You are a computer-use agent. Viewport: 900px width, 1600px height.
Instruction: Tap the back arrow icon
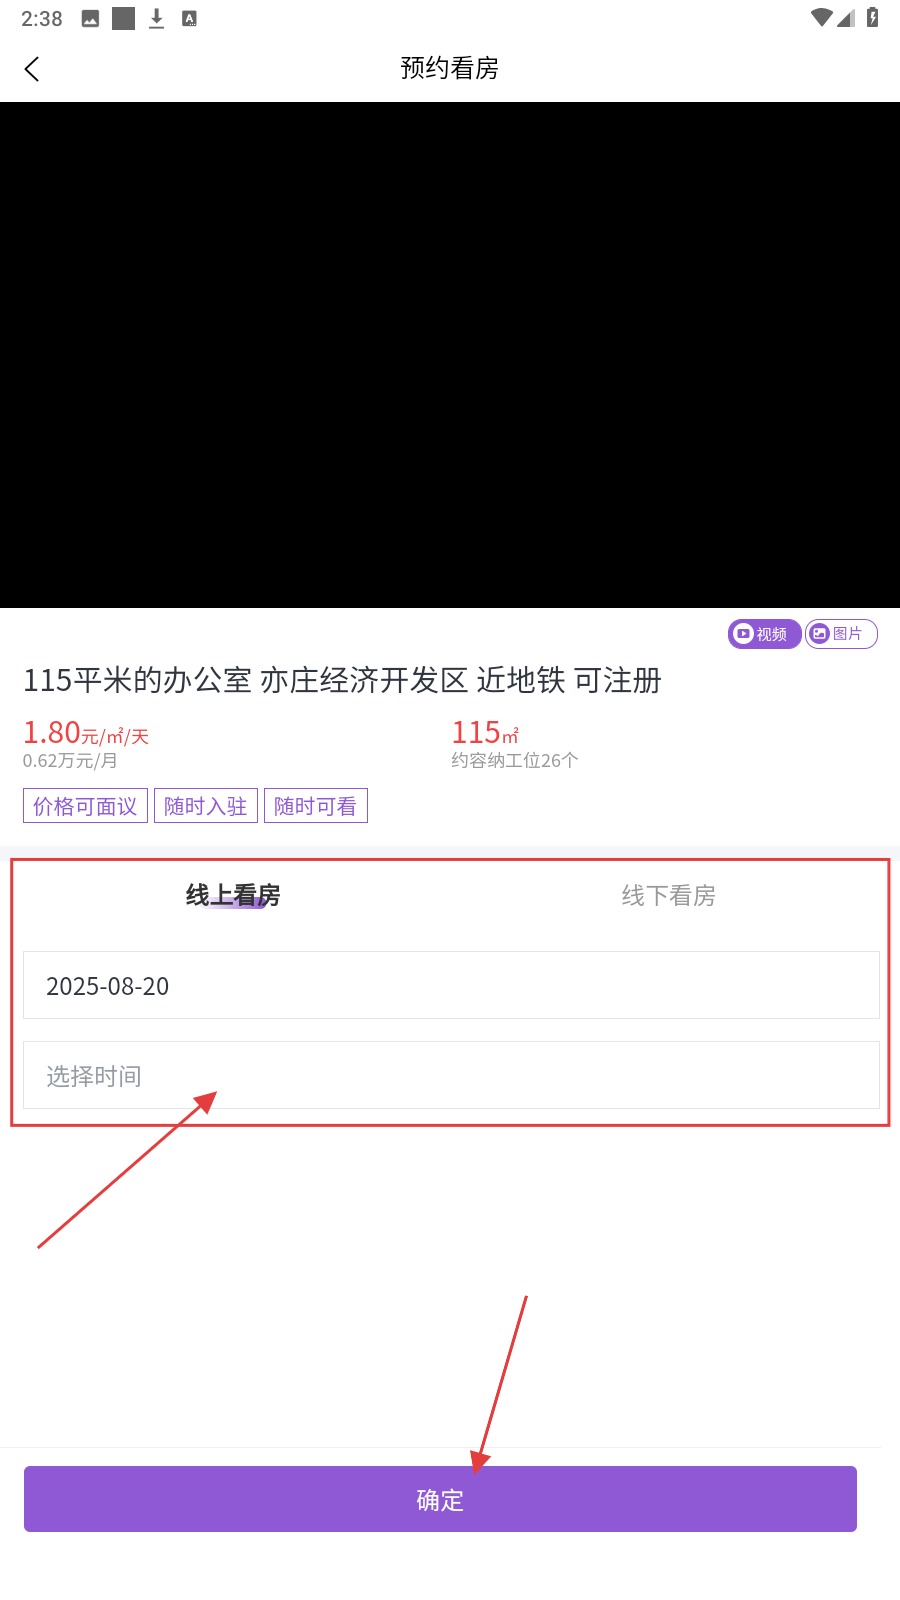(x=32, y=69)
